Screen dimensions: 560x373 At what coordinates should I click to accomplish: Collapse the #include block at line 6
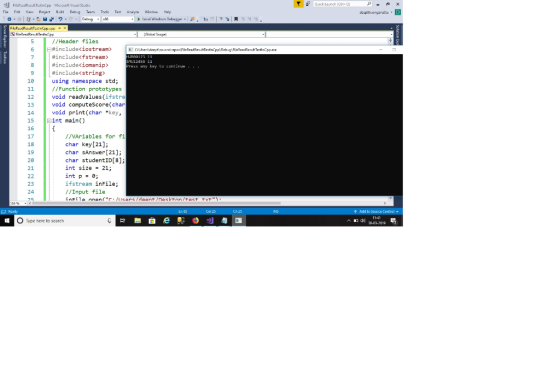pos(49,49)
